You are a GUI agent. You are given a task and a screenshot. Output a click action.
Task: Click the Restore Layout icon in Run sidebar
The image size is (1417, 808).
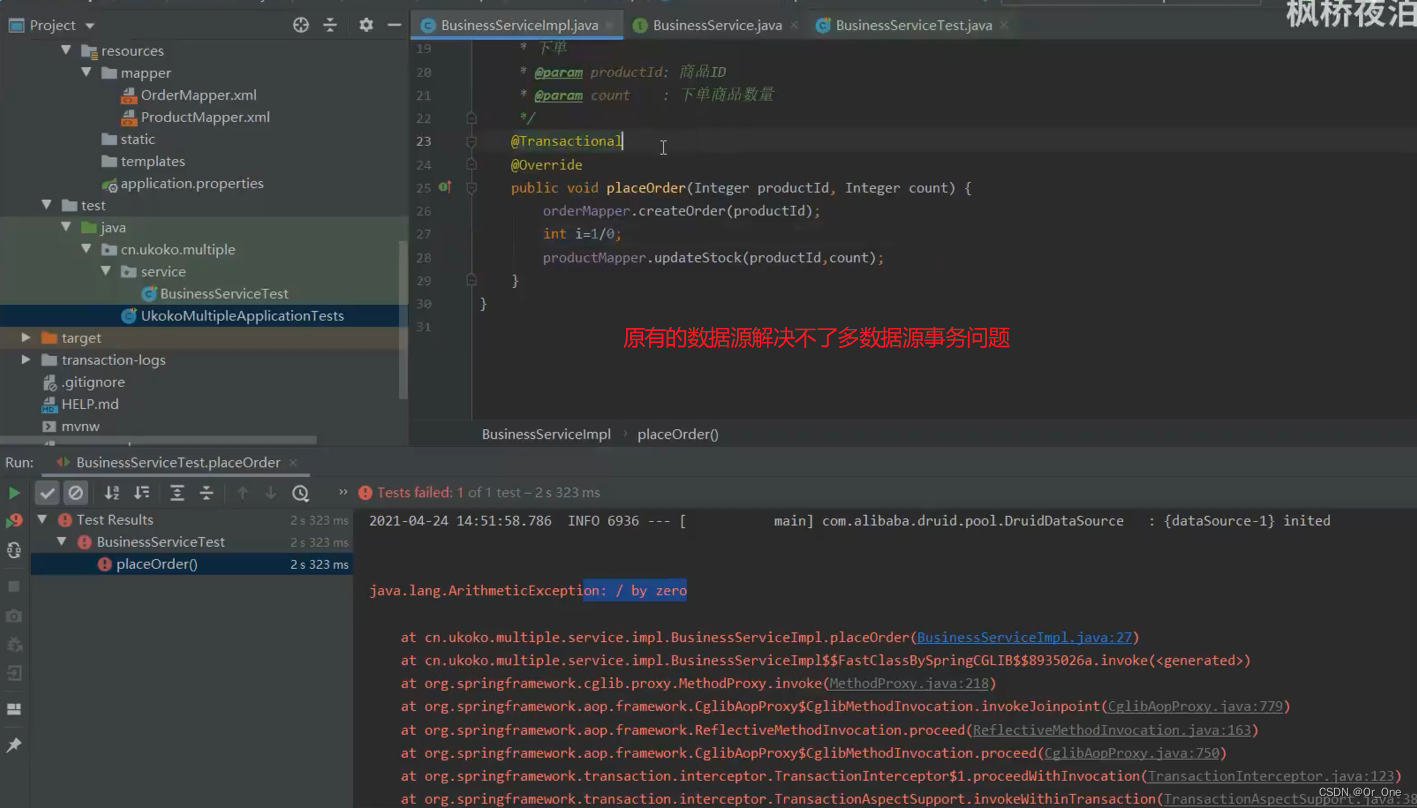click(x=14, y=709)
